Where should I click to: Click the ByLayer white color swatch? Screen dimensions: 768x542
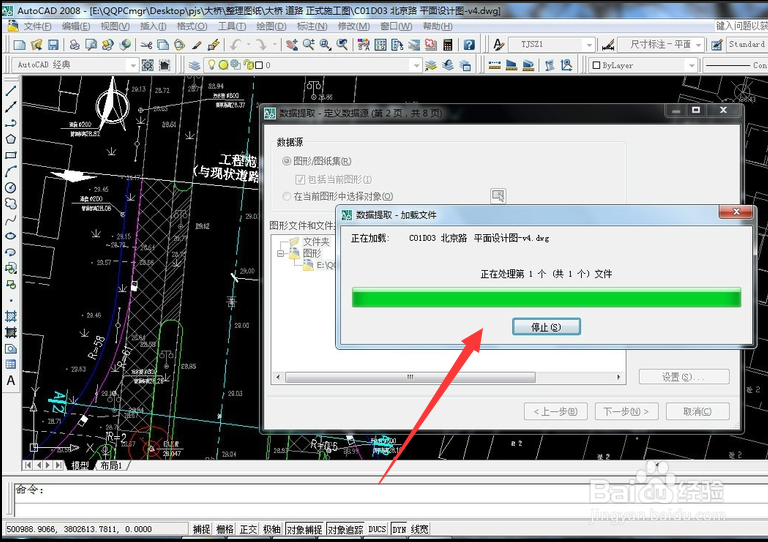point(596,65)
